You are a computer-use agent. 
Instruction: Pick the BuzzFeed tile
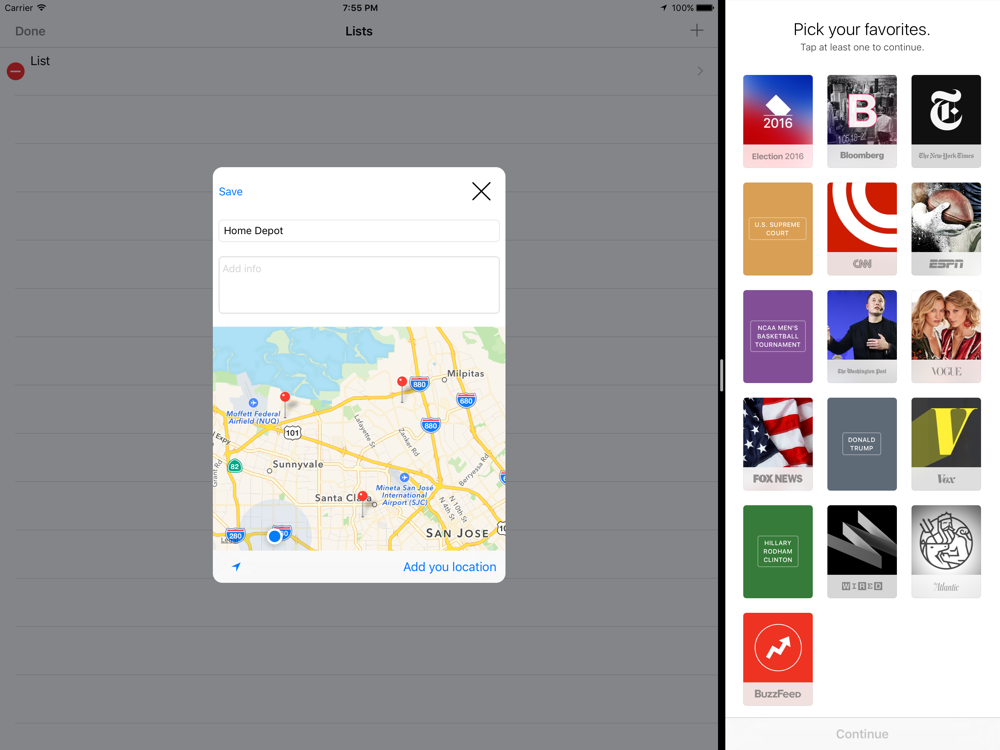coord(777,659)
